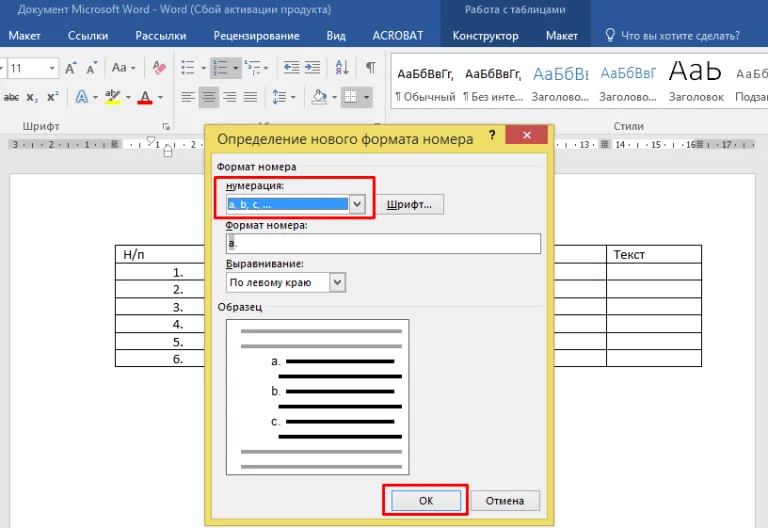Apply multilevel list formatting
The image size is (768, 528).
tap(253, 68)
